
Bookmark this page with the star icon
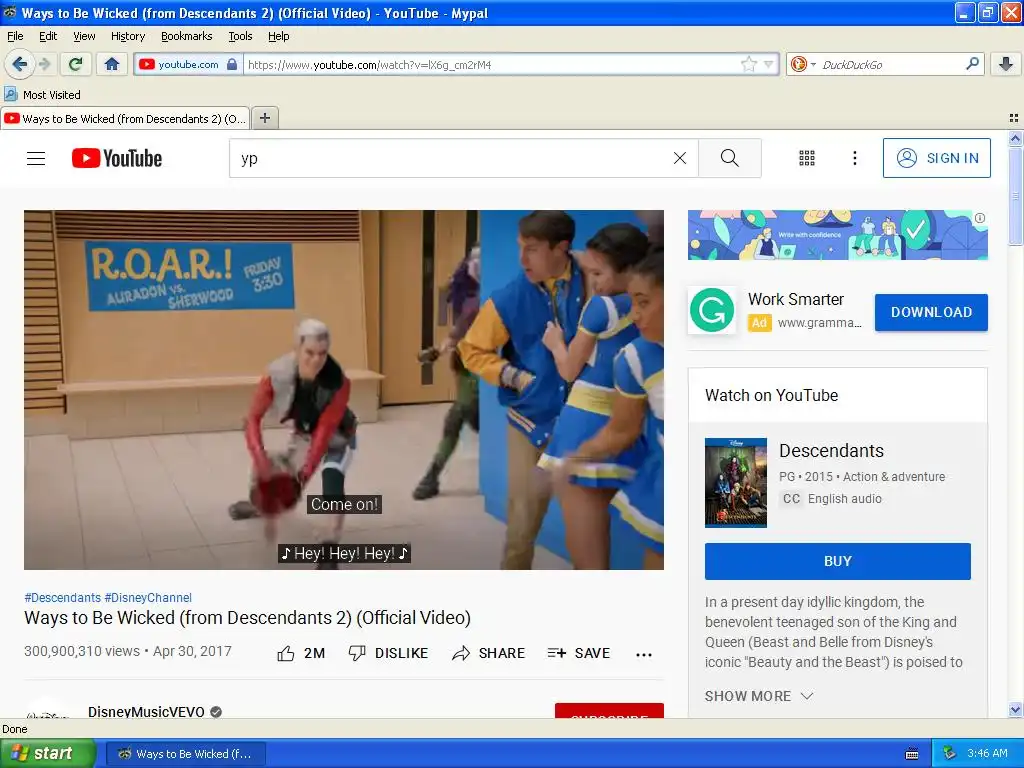point(748,64)
